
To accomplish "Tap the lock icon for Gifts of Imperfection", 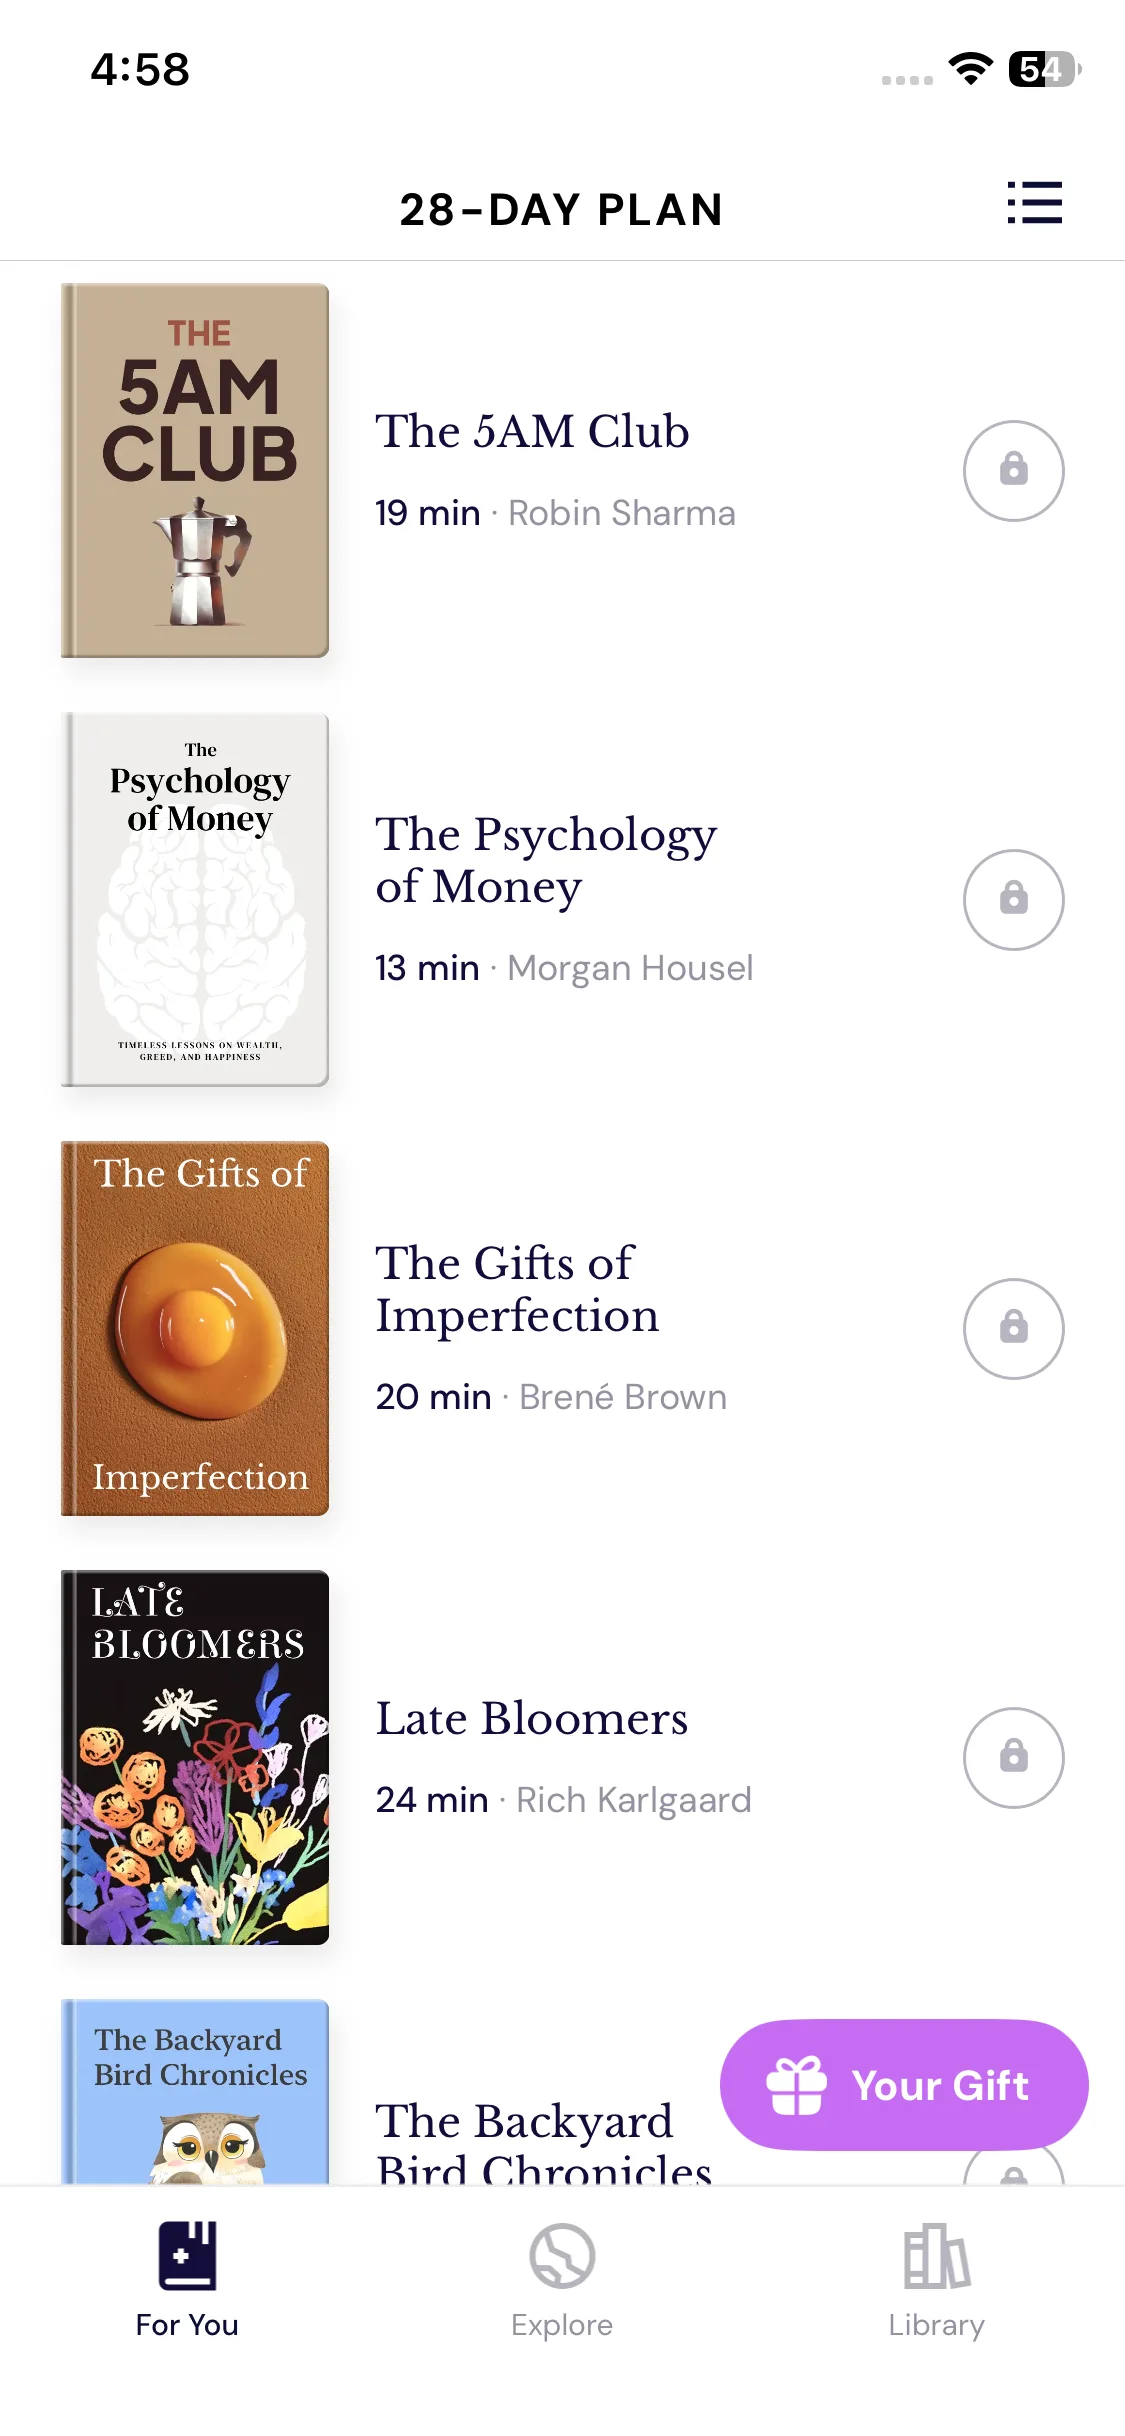I will pos(1013,1328).
